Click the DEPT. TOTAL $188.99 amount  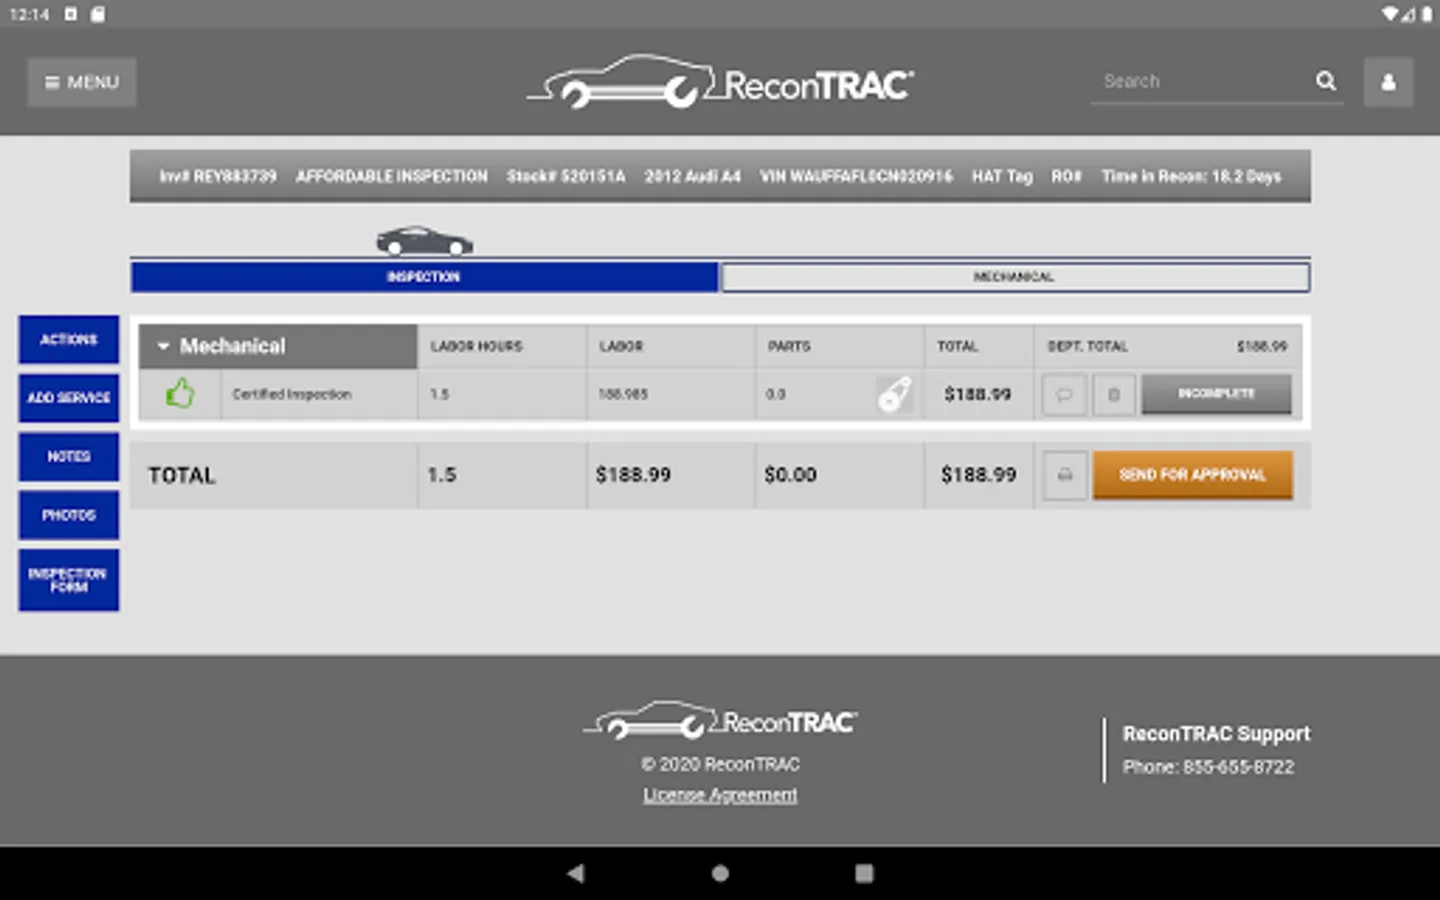(1262, 346)
